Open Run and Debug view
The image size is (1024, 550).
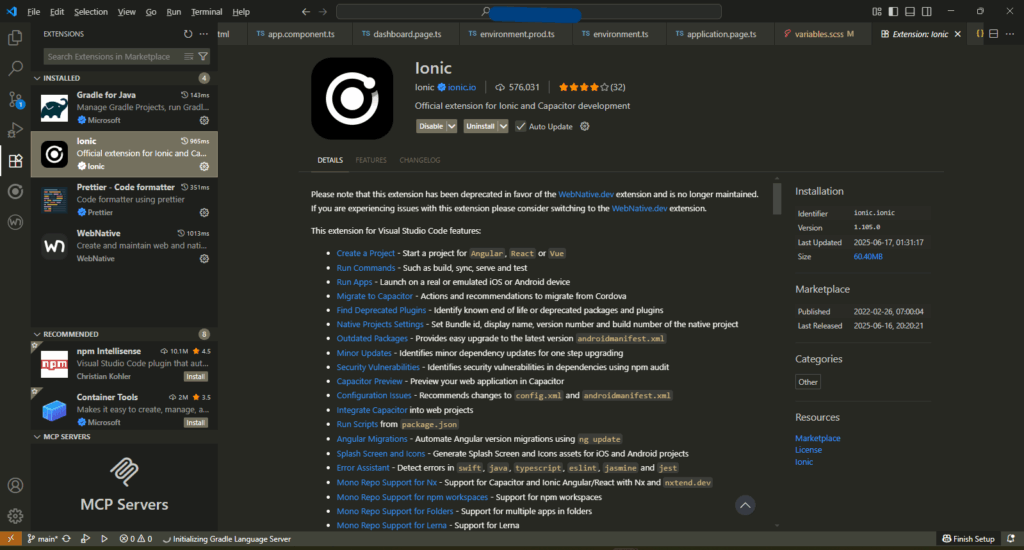click(15, 130)
